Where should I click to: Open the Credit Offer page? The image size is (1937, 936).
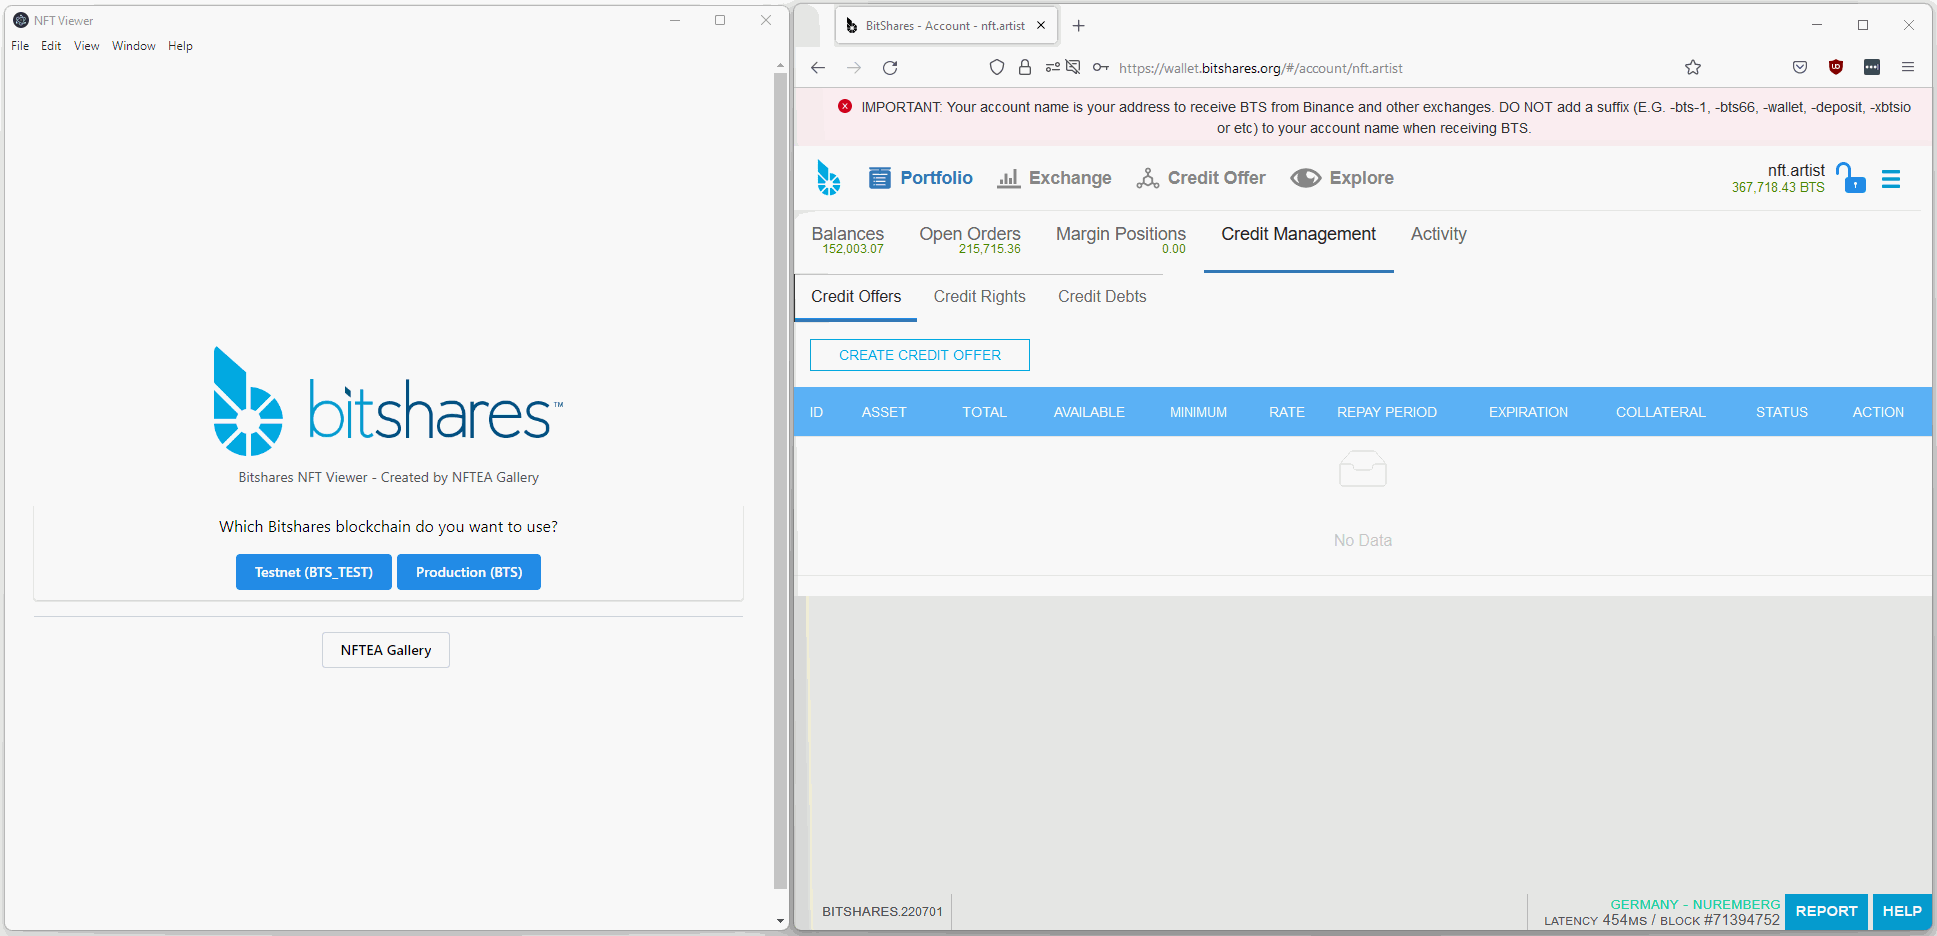(x=1201, y=178)
